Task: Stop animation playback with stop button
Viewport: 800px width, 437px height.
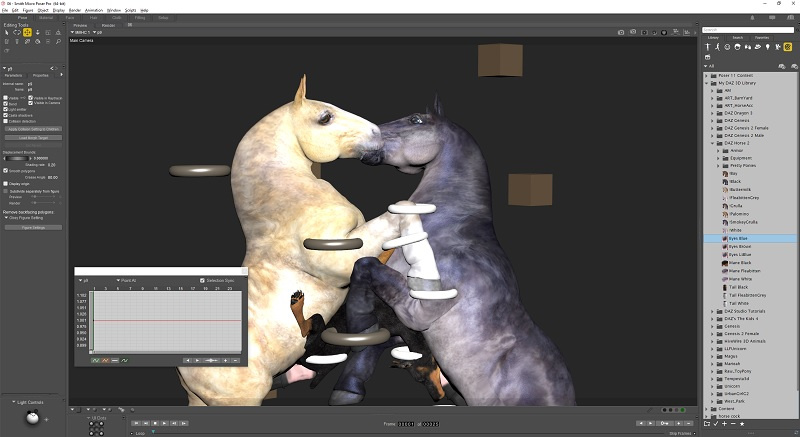Action: click(x=155, y=423)
